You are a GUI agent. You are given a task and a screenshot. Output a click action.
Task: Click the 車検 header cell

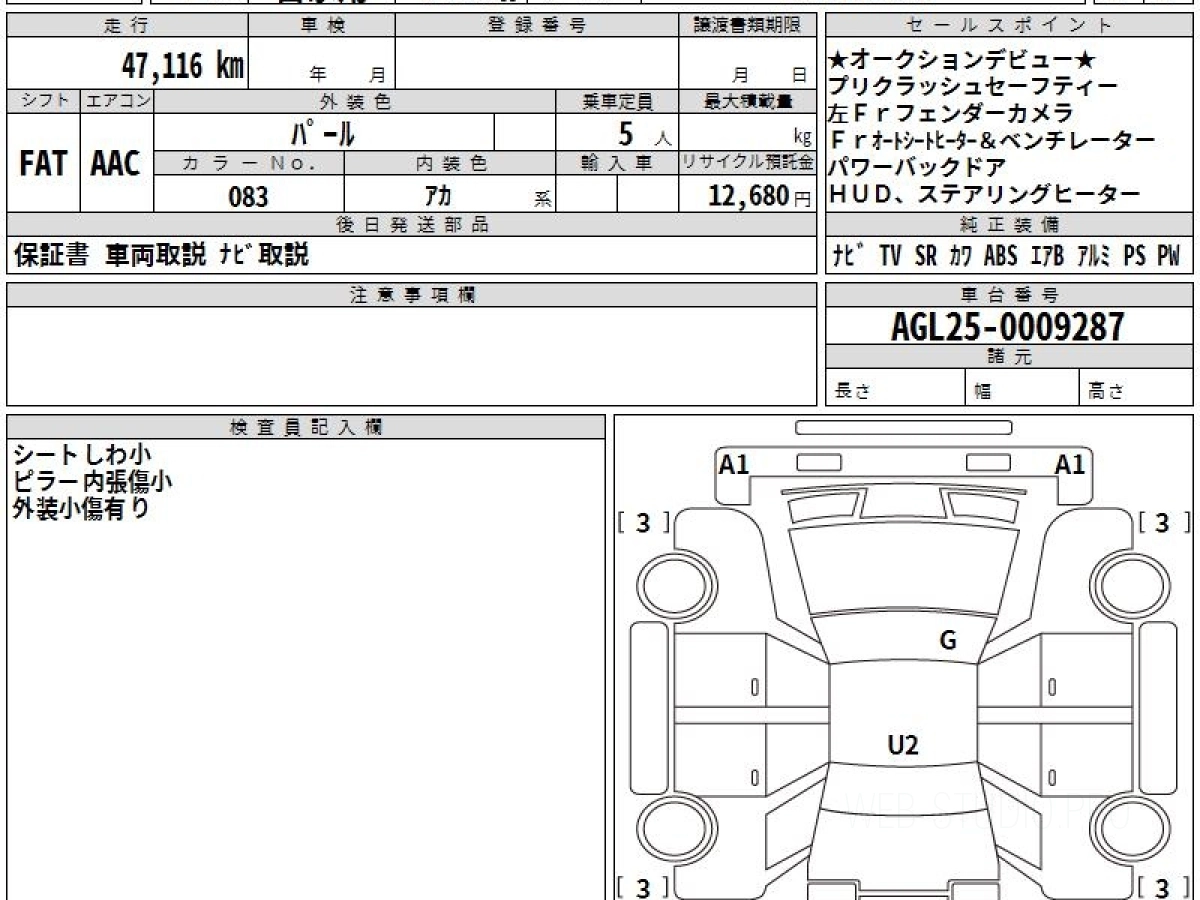pyautogui.click(x=322, y=26)
